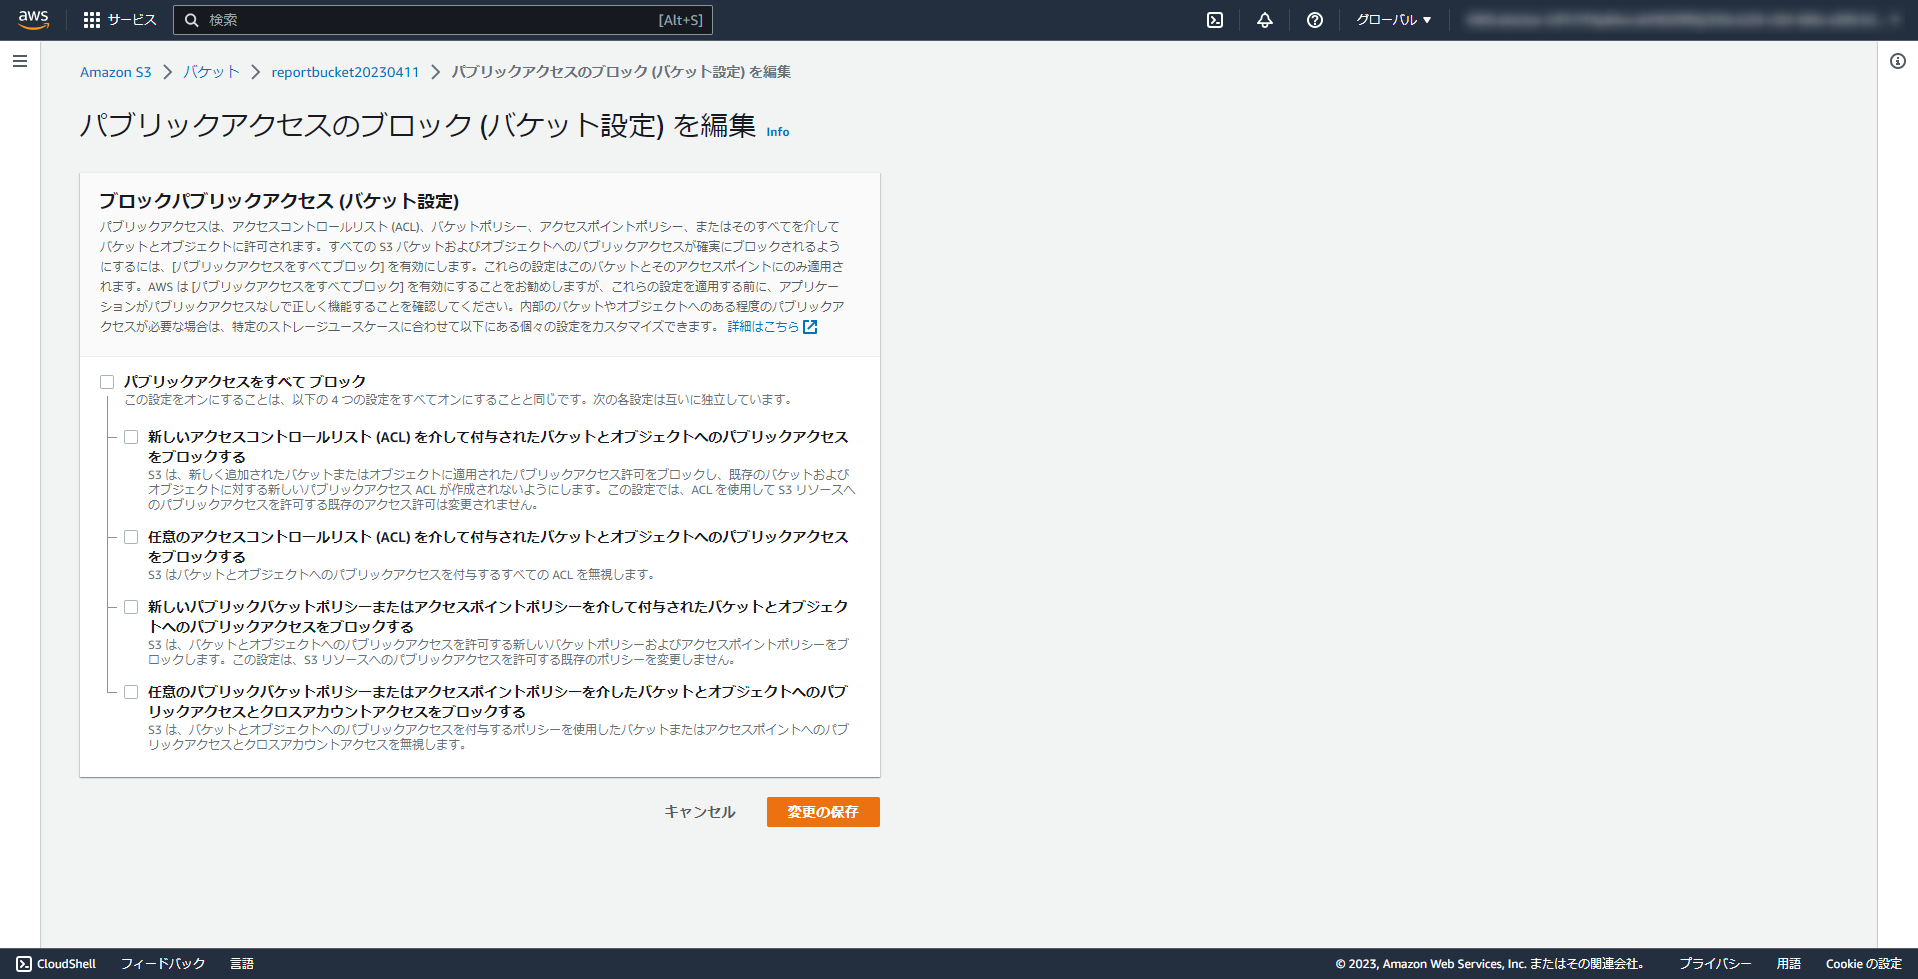Screen dimensions: 1918x979
Task: Open the info panel icon on the right edge
Action: point(1897,61)
